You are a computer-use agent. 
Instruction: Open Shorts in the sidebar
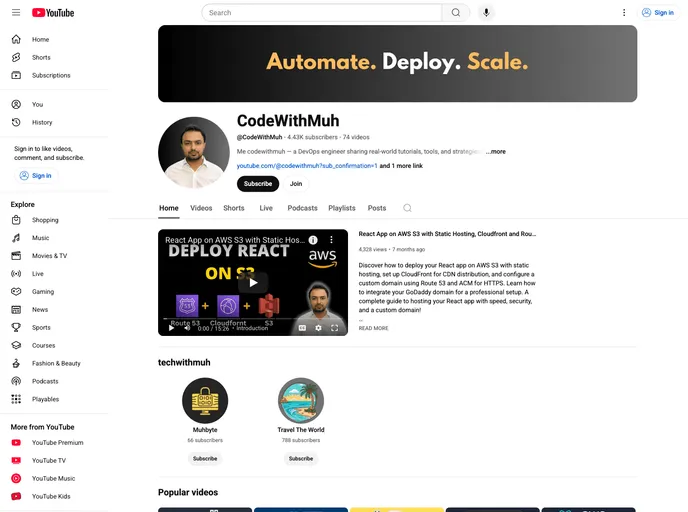tap(54, 57)
